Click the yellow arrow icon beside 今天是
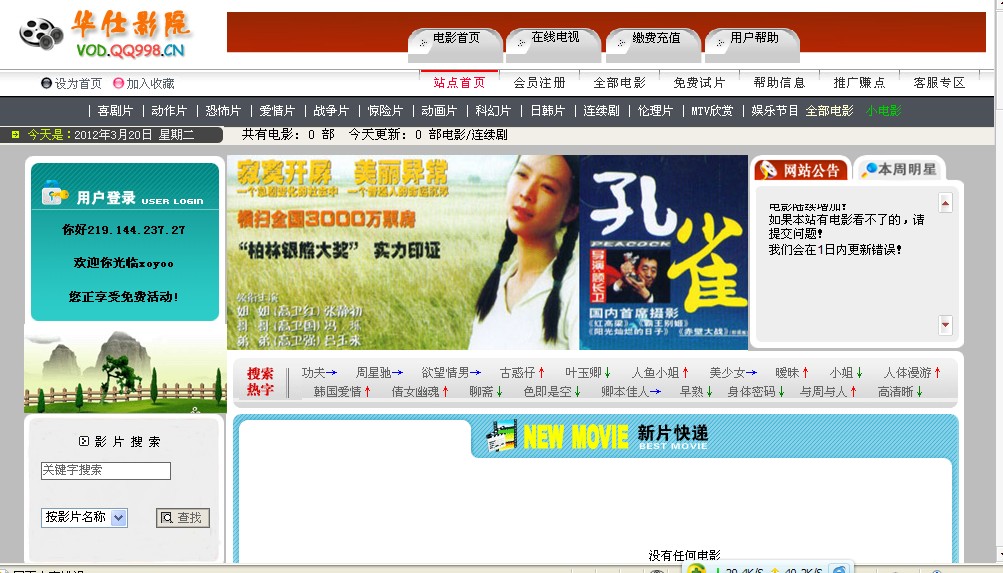Screen dimensions: 1003x573 pos(15,134)
